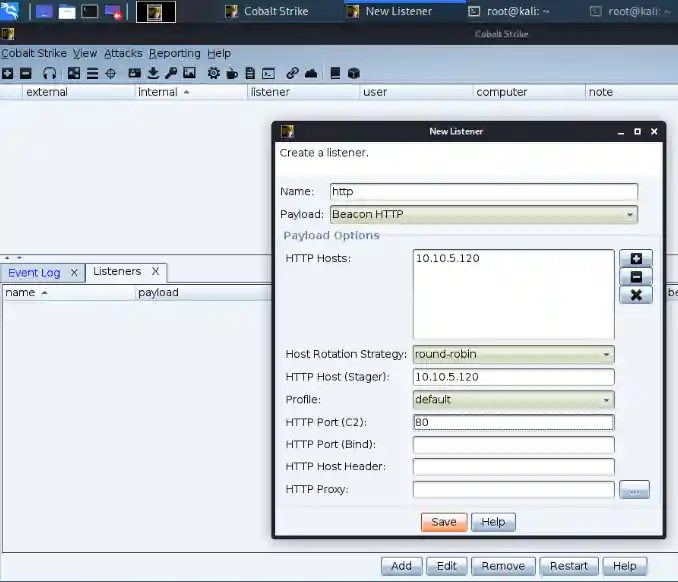
Task: Add an HTTP host with plus button
Action: click(635, 259)
